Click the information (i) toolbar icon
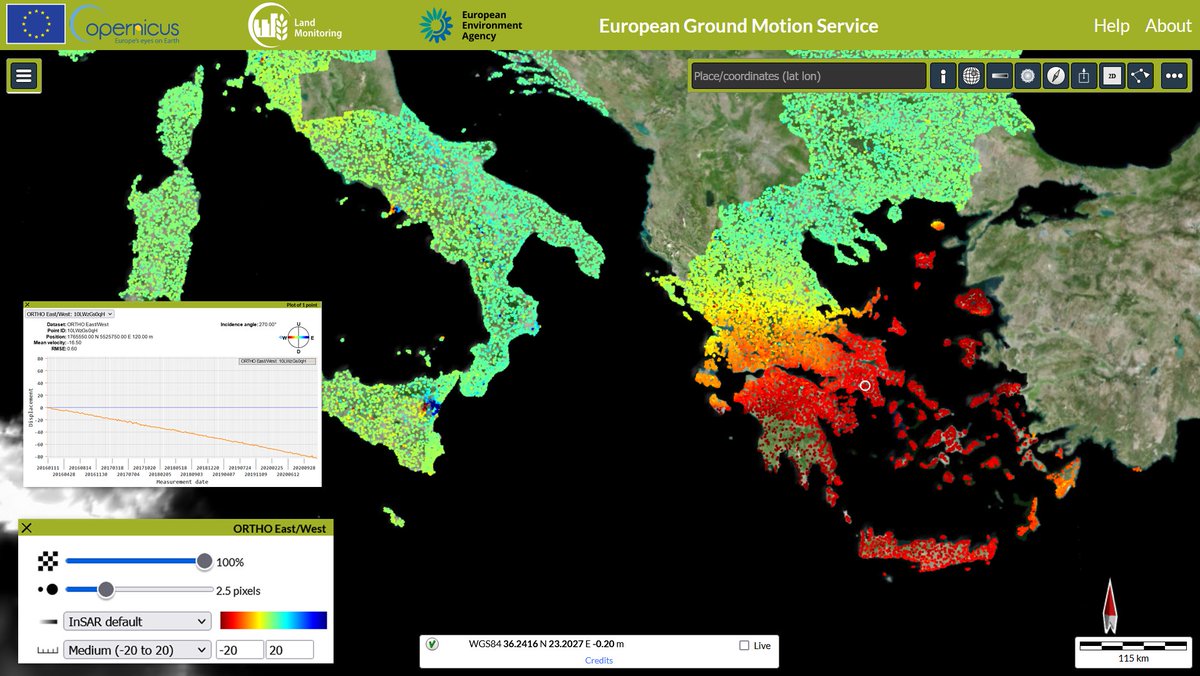This screenshot has width=1200, height=676. (942, 75)
